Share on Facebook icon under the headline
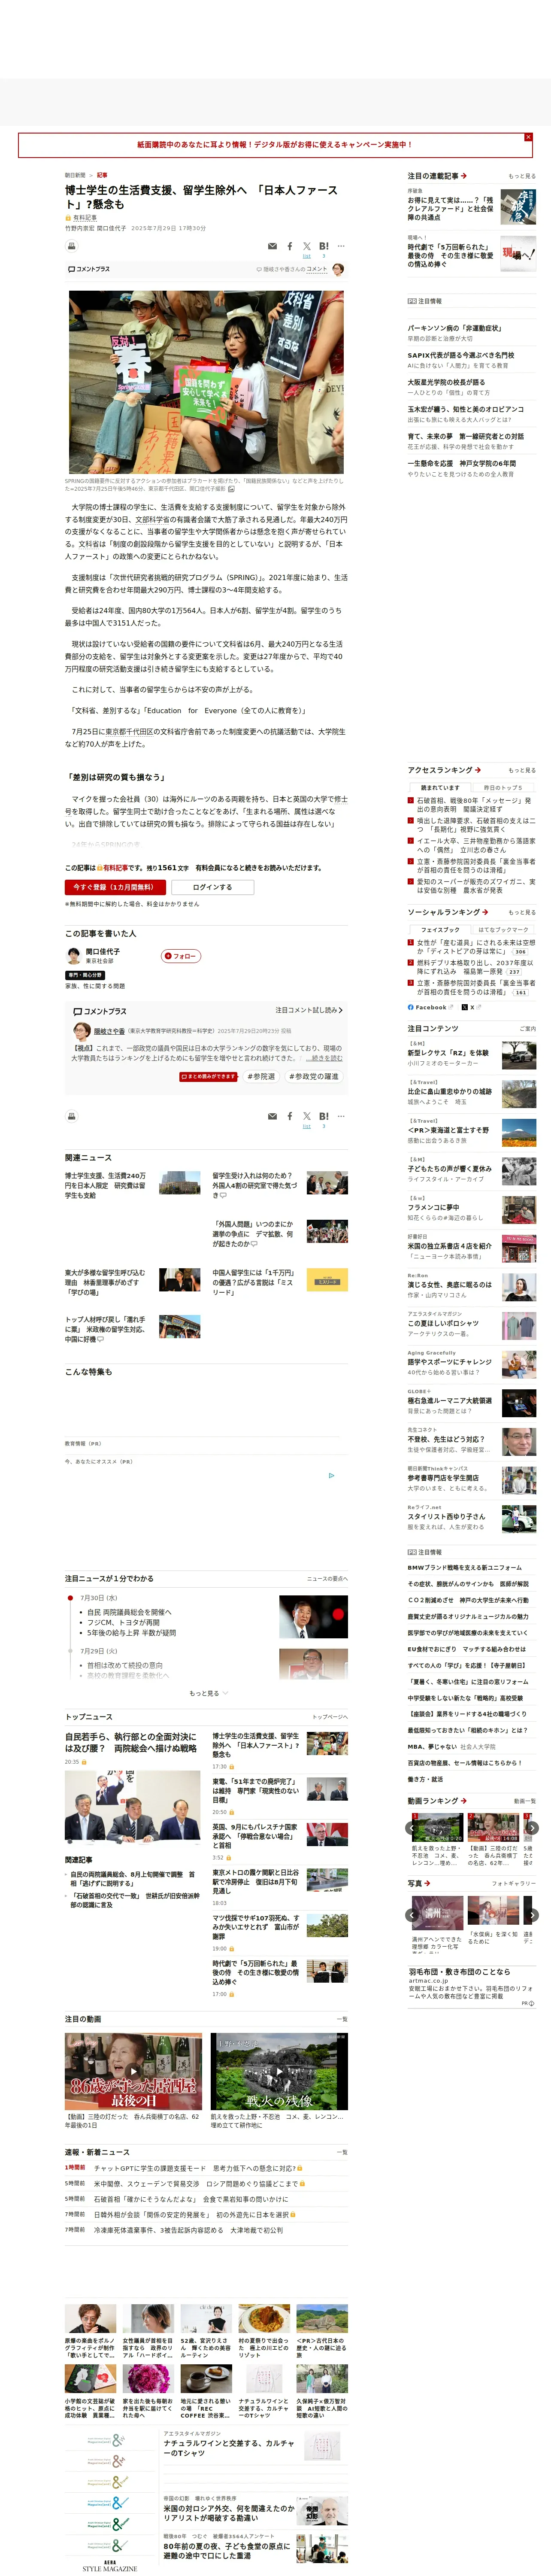The width and height of the screenshot is (551, 2576). (x=290, y=246)
